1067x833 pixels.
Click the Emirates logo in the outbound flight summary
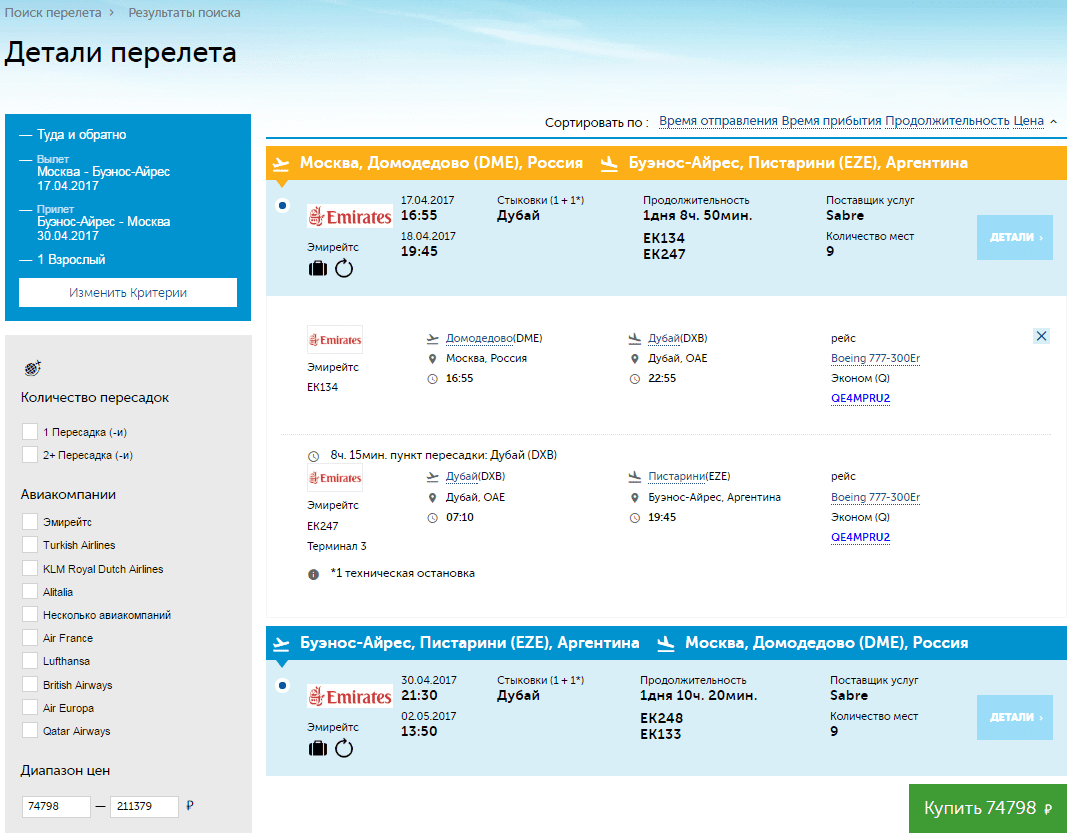pos(350,217)
